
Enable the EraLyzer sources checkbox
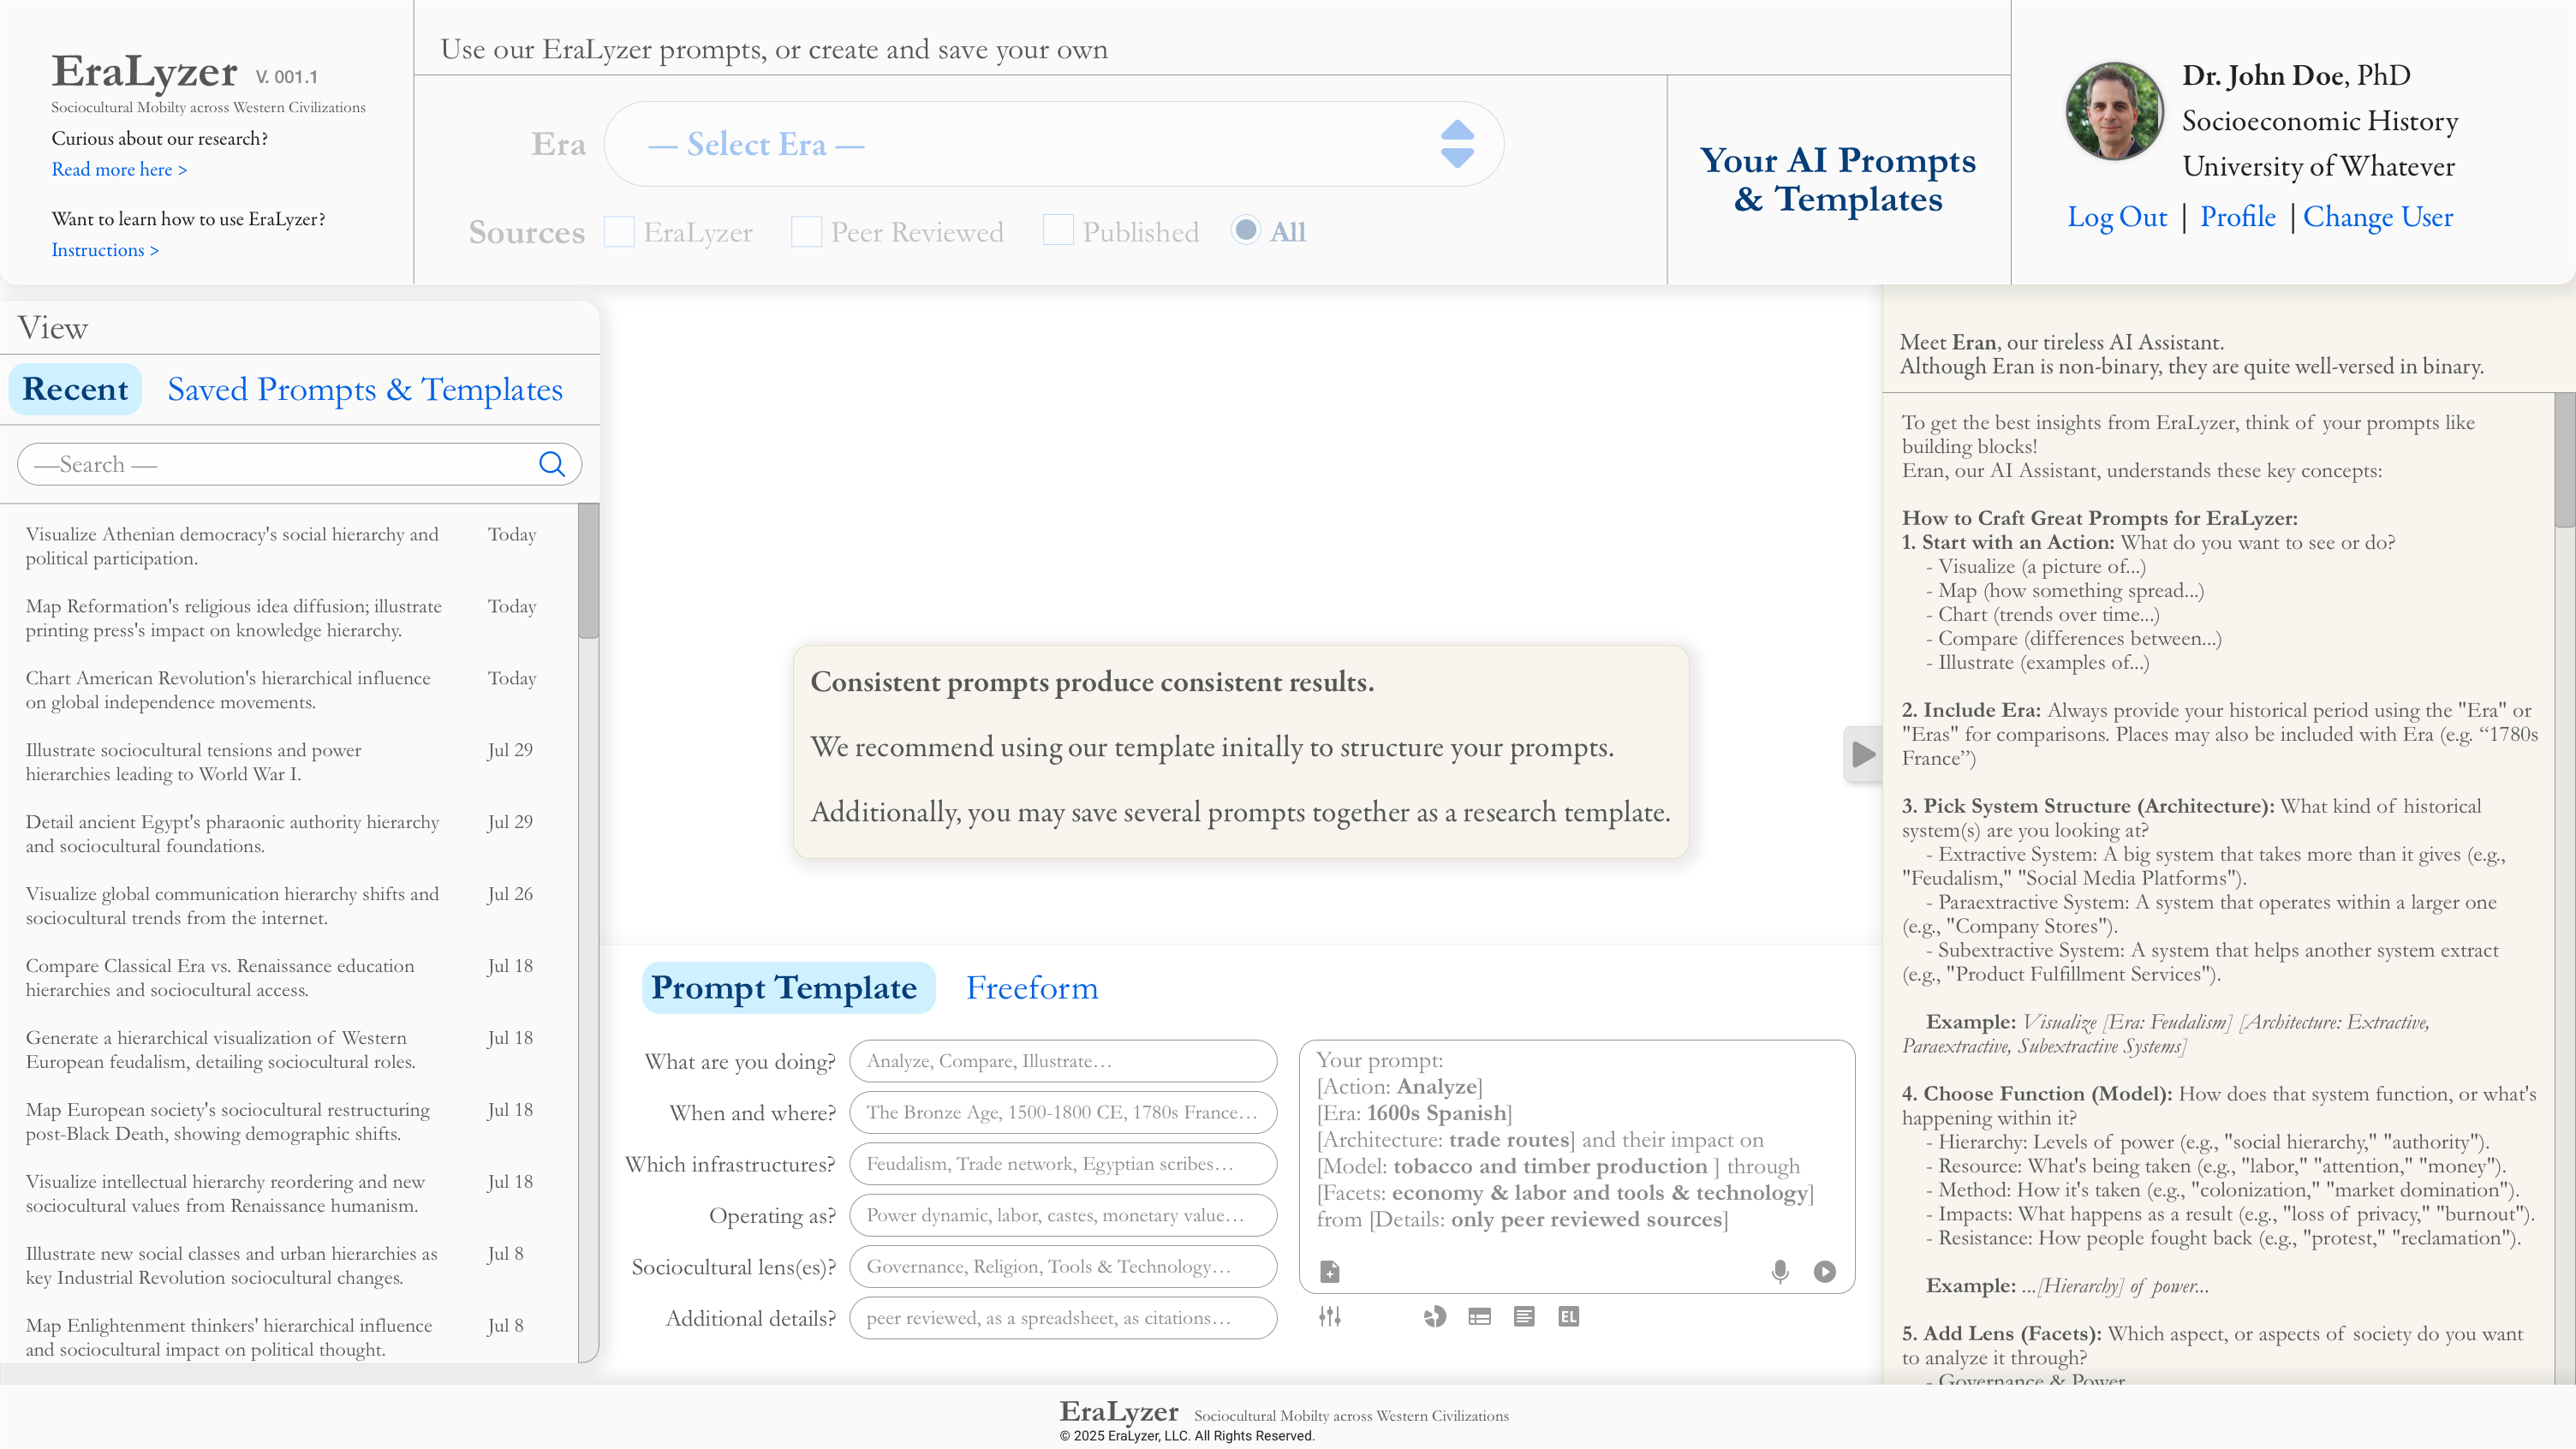[x=619, y=231]
